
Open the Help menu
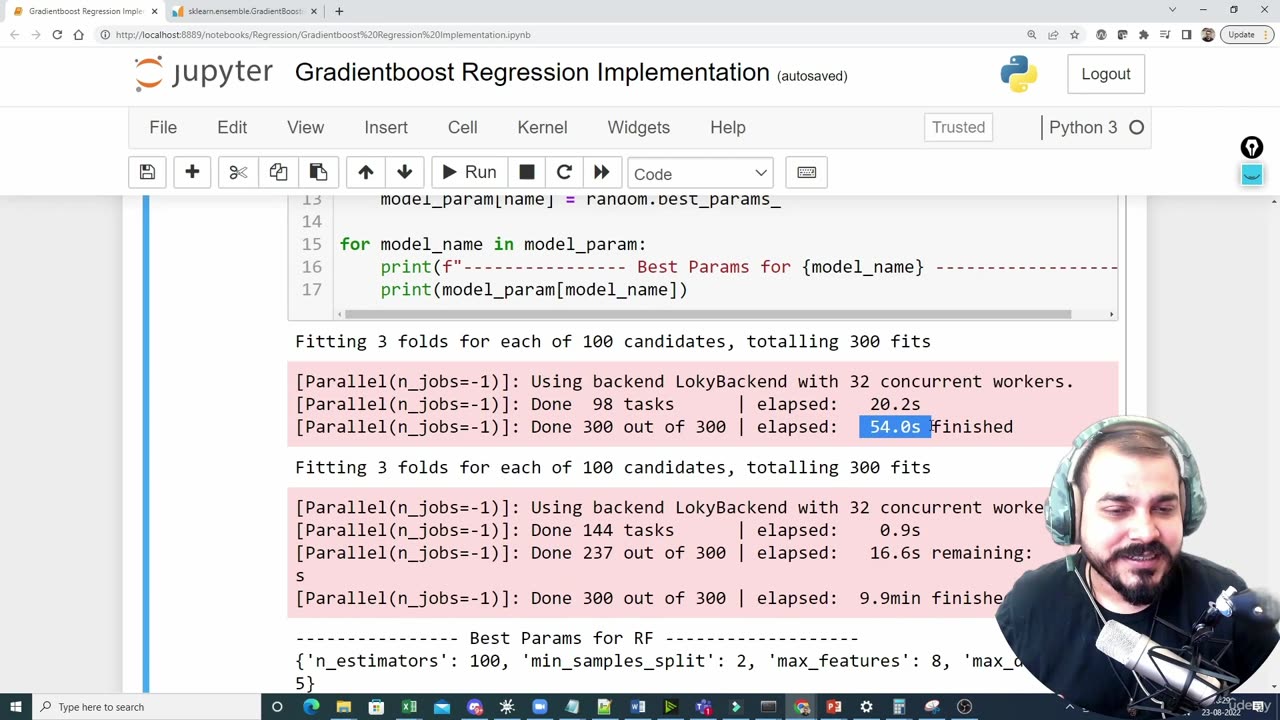(x=728, y=127)
